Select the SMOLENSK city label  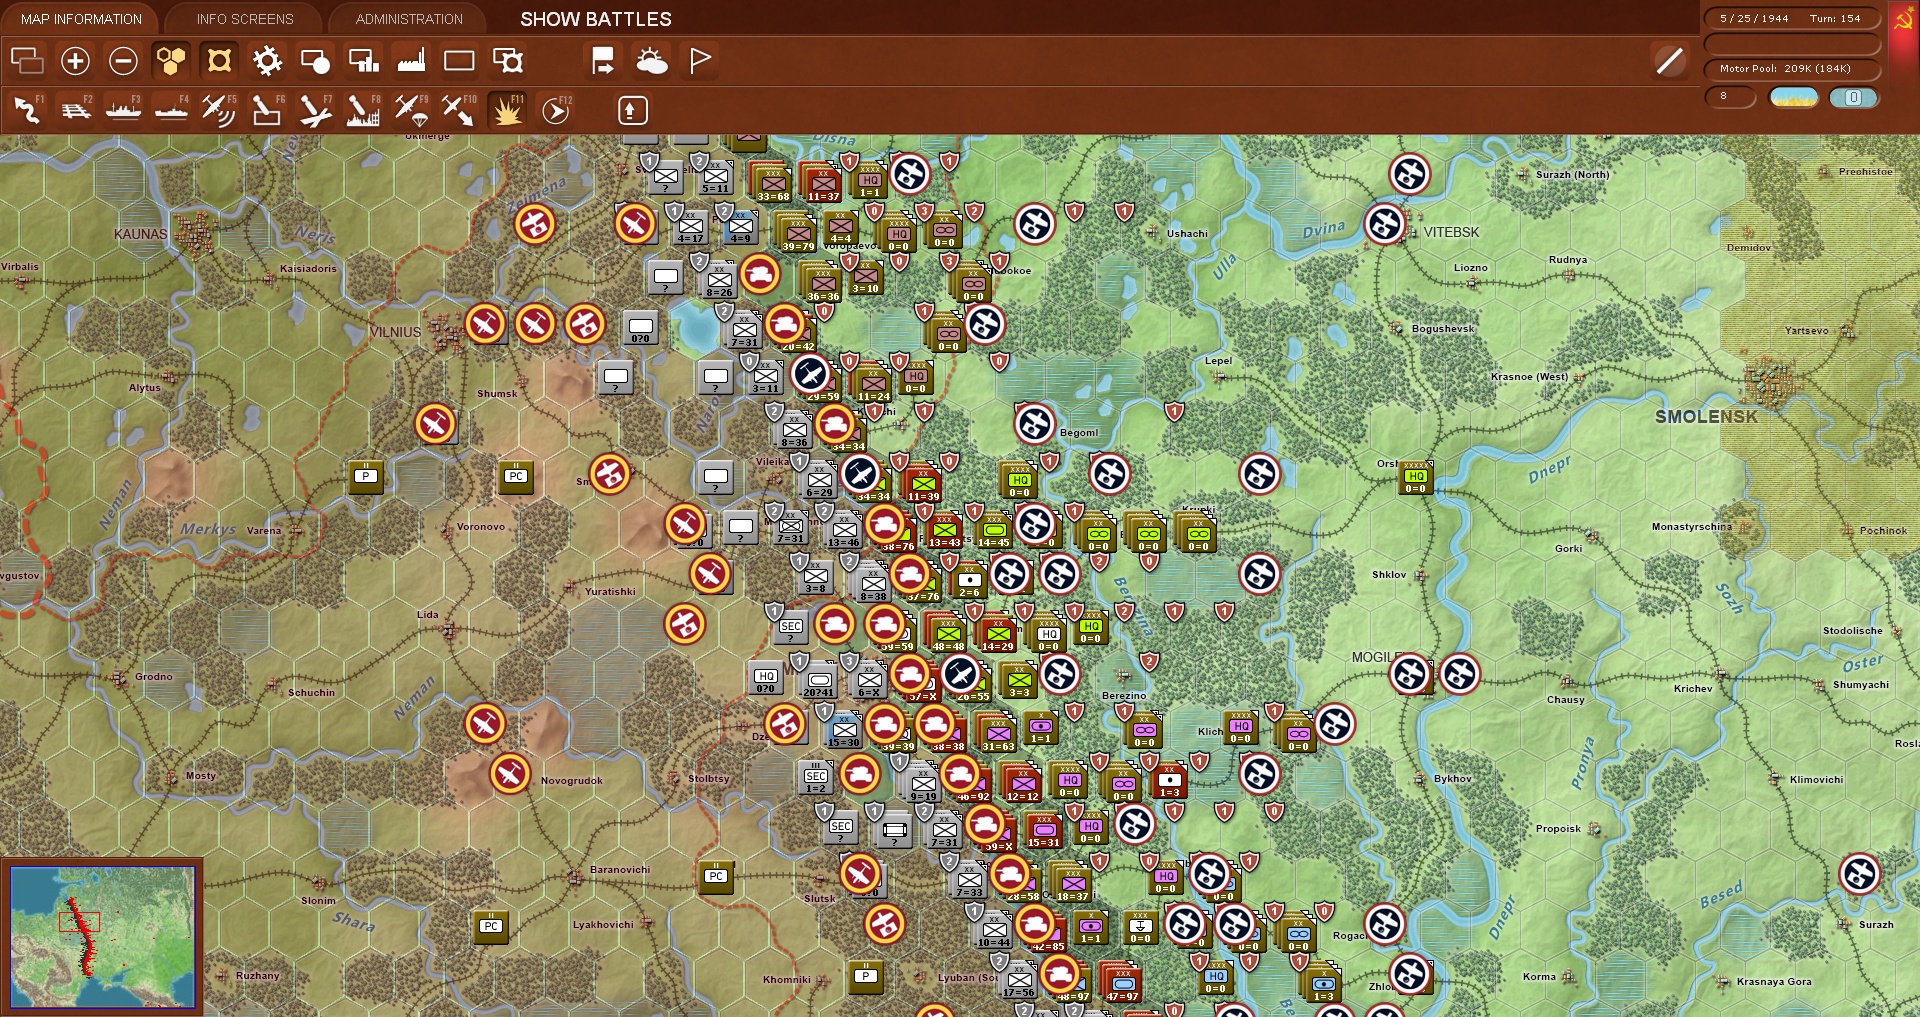tap(1705, 417)
